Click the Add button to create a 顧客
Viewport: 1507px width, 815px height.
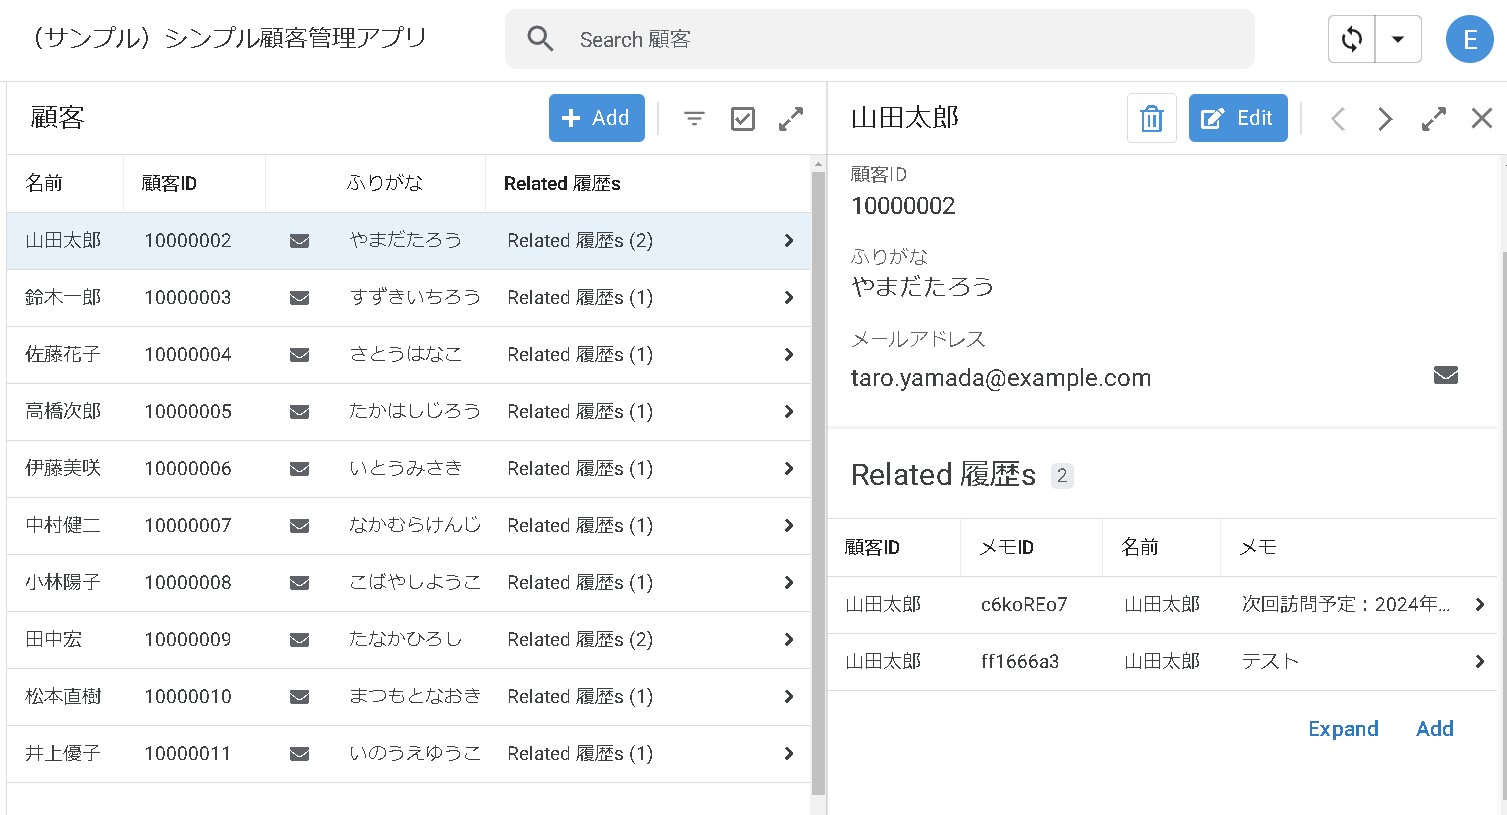tap(596, 117)
